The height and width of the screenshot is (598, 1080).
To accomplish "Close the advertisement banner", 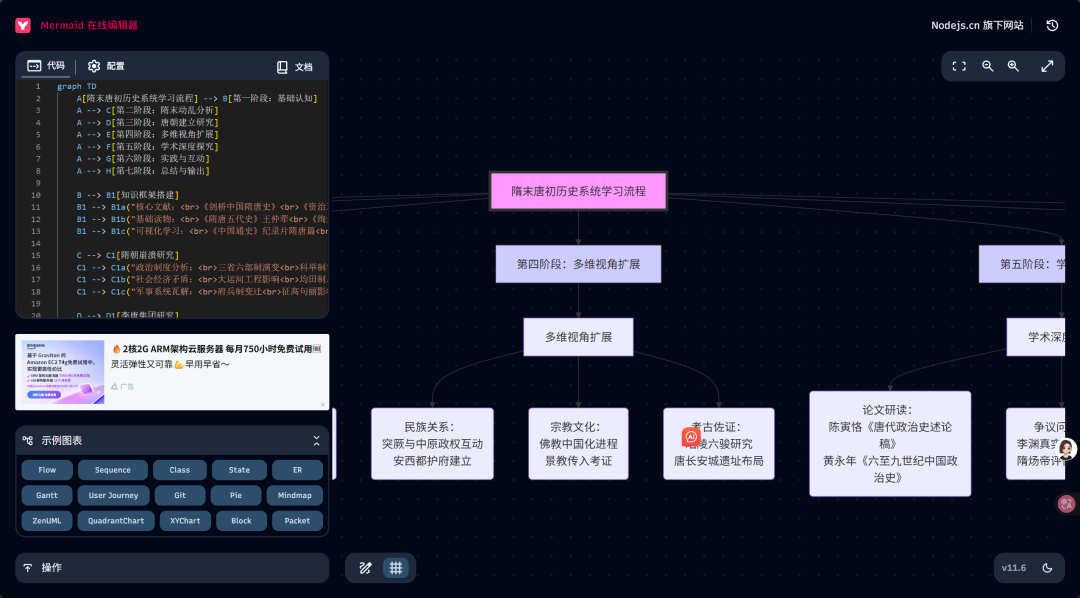I will tap(322, 404).
